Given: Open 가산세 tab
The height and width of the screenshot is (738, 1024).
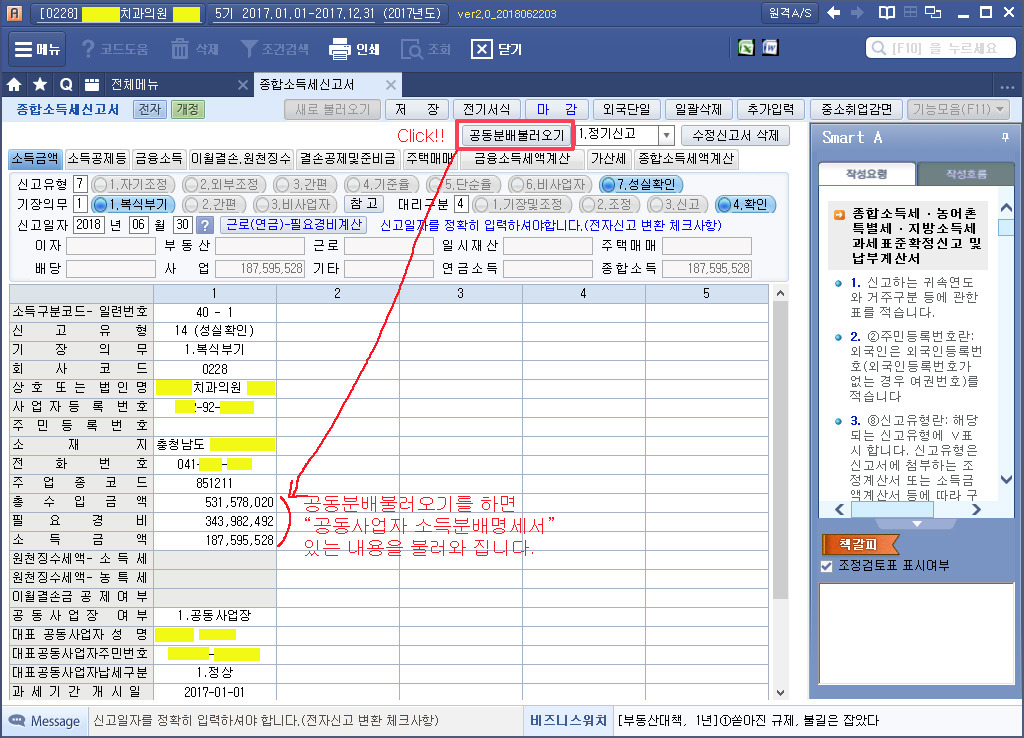Looking at the screenshot, I should 609,159.
